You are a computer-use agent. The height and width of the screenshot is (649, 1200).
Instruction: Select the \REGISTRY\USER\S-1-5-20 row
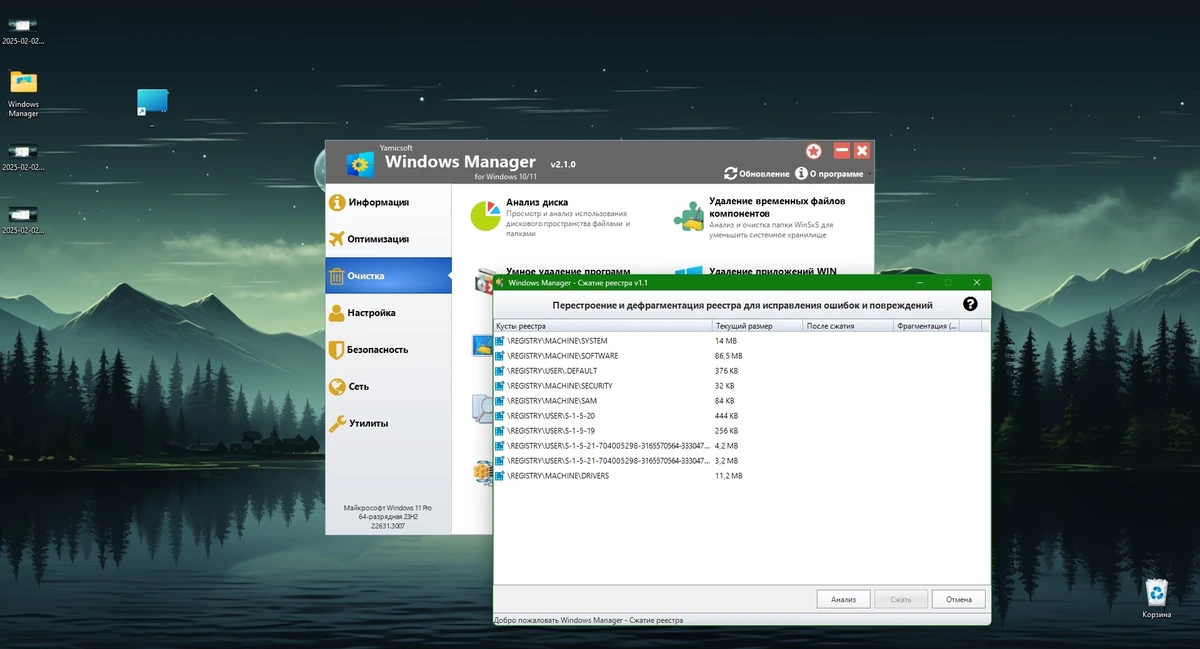point(740,416)
